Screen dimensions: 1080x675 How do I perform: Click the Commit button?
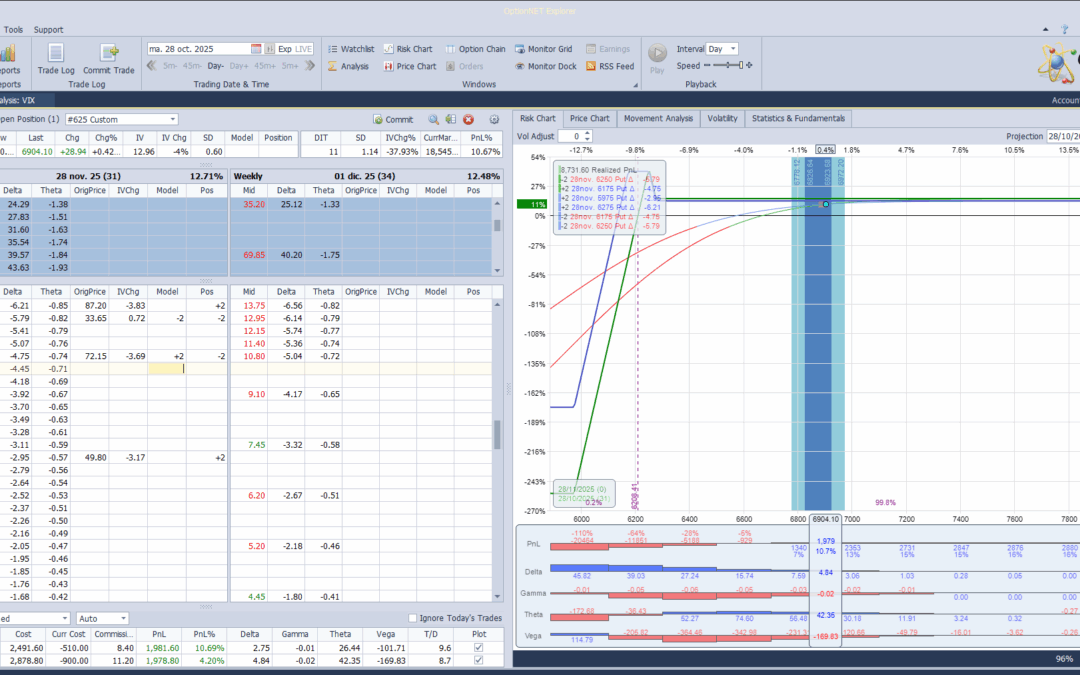tap(393, 119)
